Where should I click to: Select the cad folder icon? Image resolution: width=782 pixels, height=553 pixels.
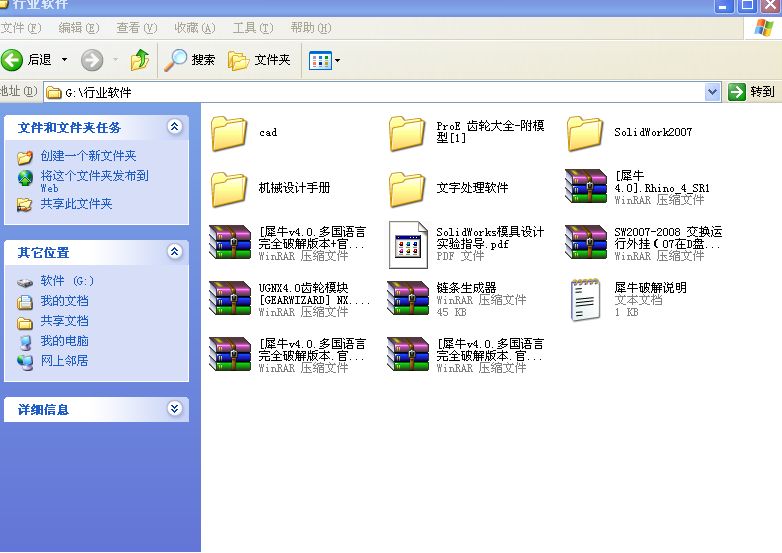[x=229, y=133]
